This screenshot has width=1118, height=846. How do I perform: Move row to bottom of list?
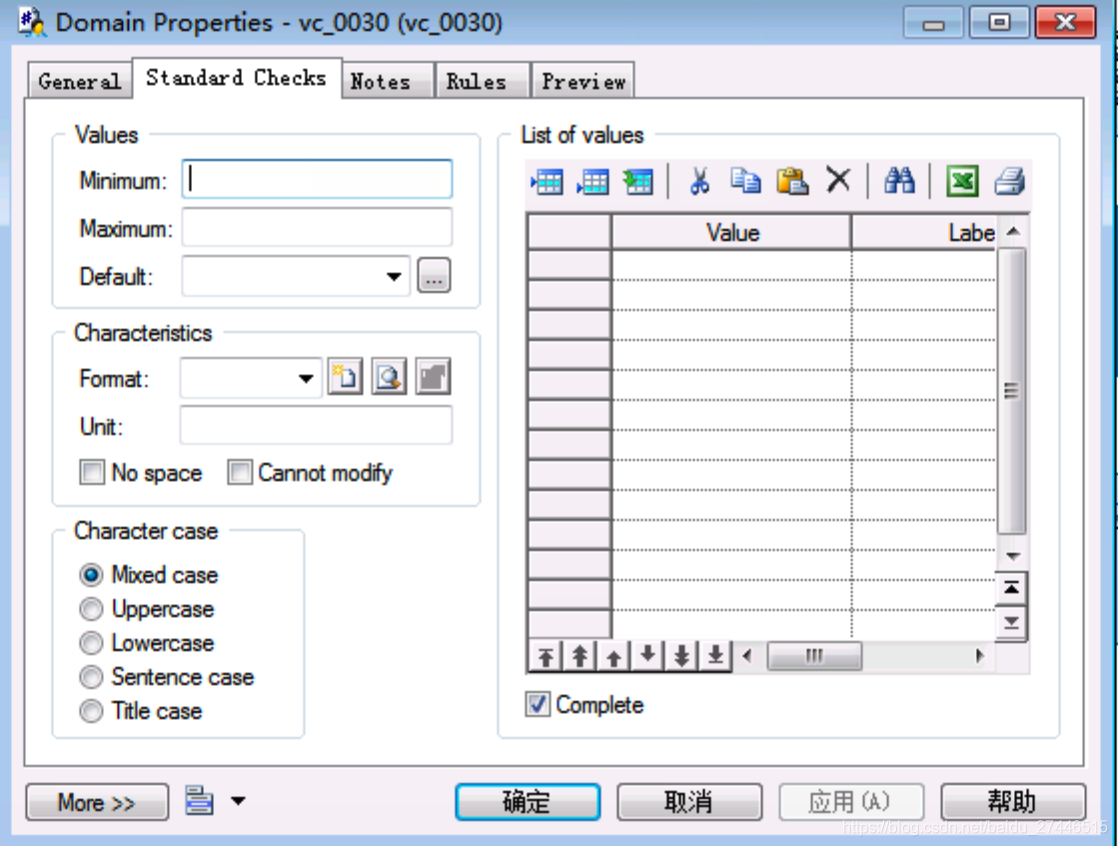point(715,656)
